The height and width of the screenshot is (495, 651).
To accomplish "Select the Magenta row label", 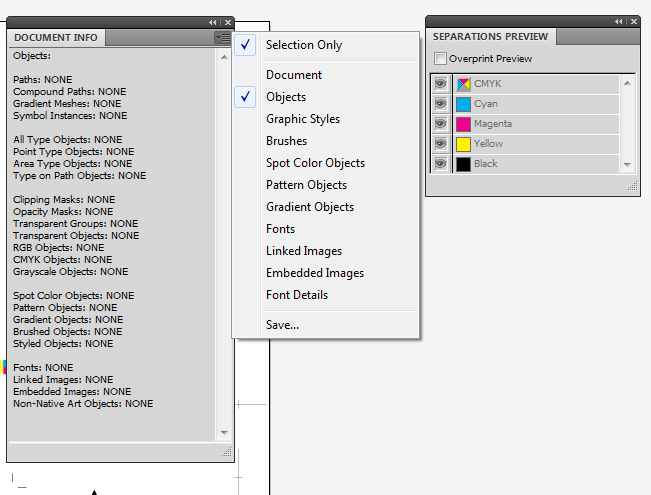I will point(493,124).
